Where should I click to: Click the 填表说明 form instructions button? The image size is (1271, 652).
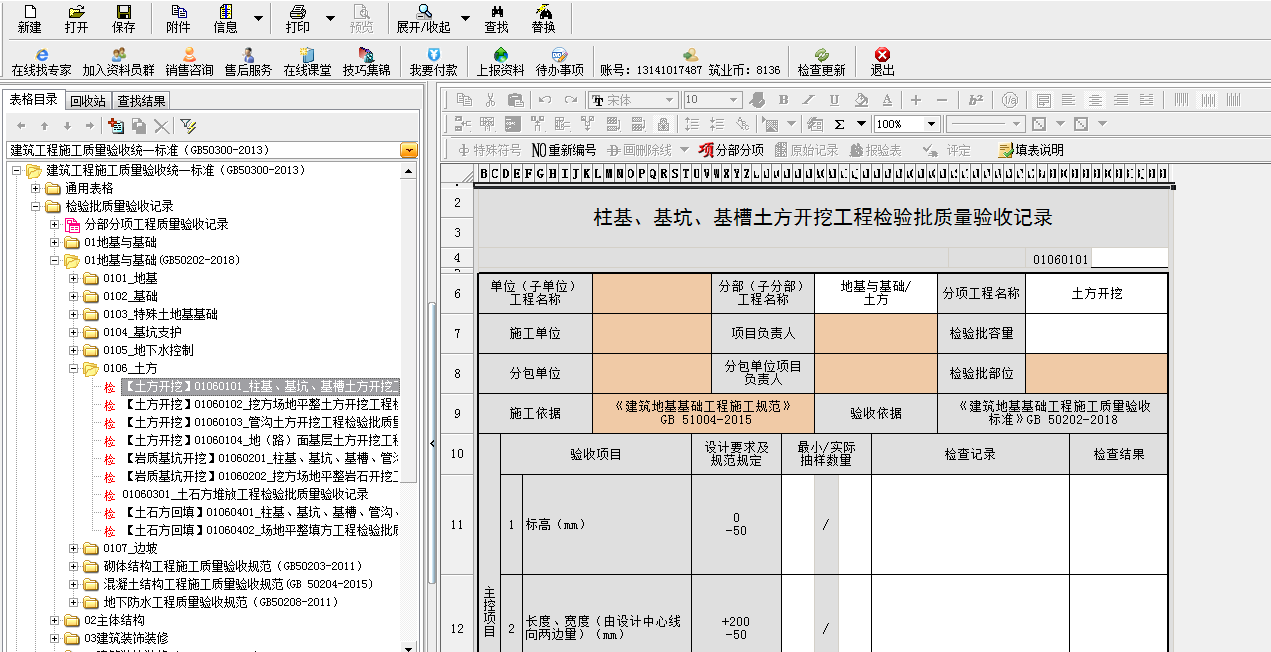coord(1031,150)
